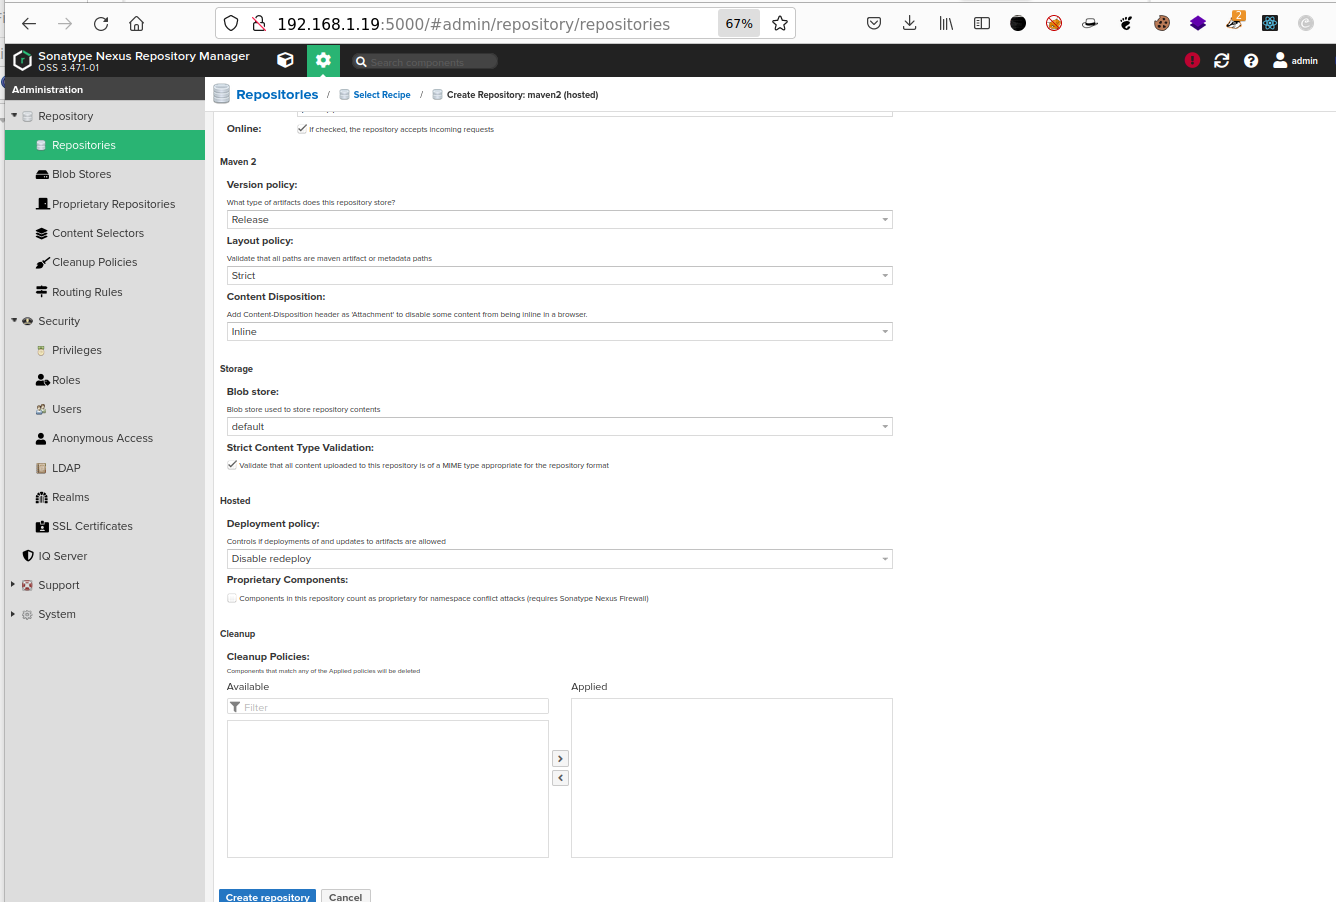Open the Browse cube icon in header

(285, 60)
